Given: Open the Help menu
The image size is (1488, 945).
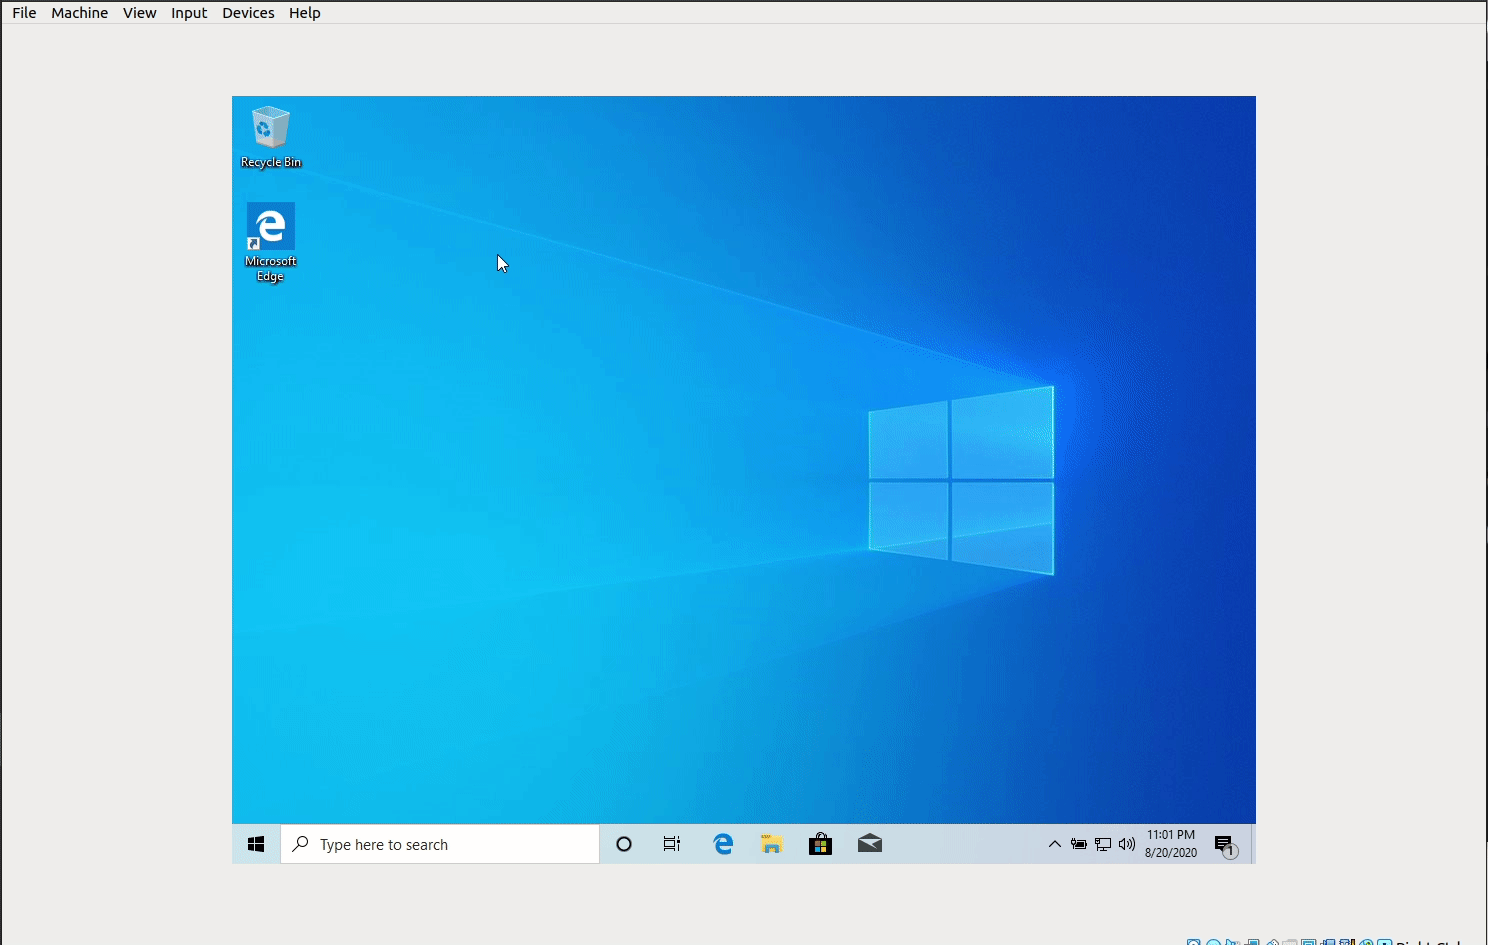Looking at the screenshot, I should (x=305, y=13).
